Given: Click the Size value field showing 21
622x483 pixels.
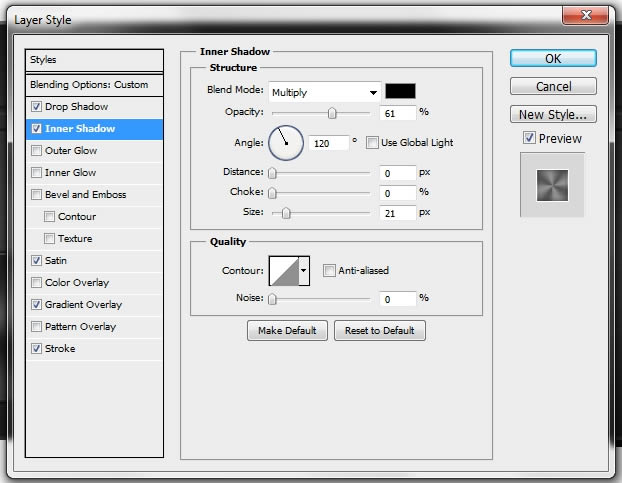Looking at the screenshot, I should [397, 213].
